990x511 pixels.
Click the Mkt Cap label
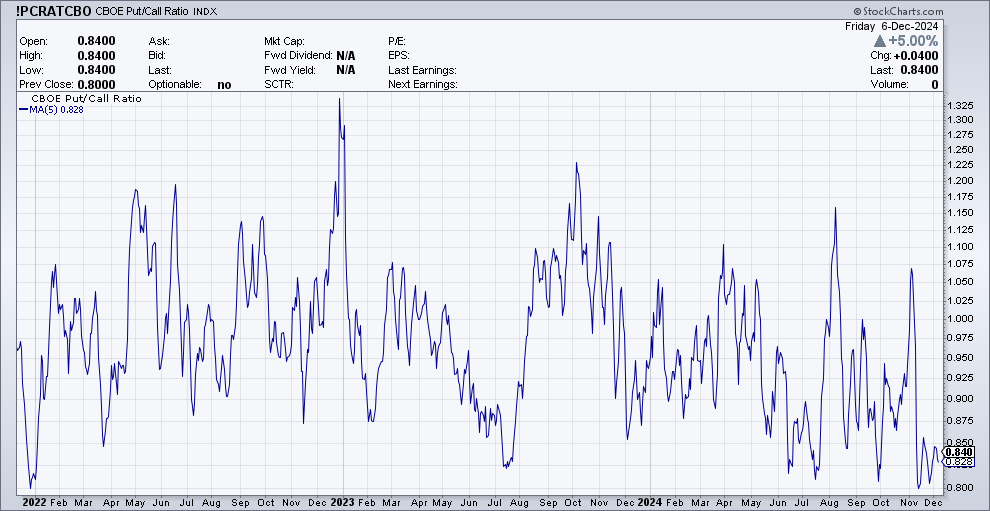(x=285, y=41)
